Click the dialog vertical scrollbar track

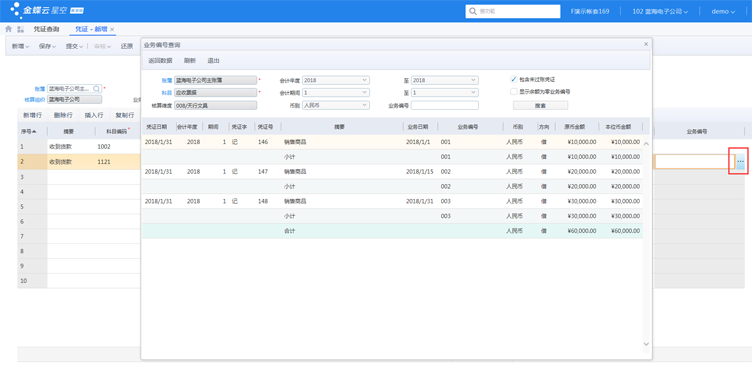(x=646, y=244)
